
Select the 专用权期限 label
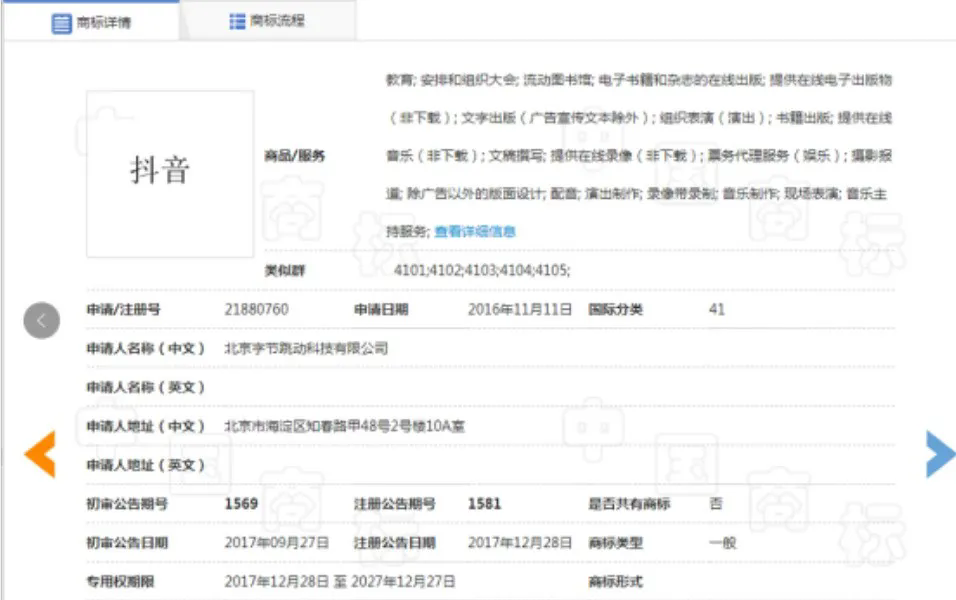pyautogui.click(x=120, y=582)
